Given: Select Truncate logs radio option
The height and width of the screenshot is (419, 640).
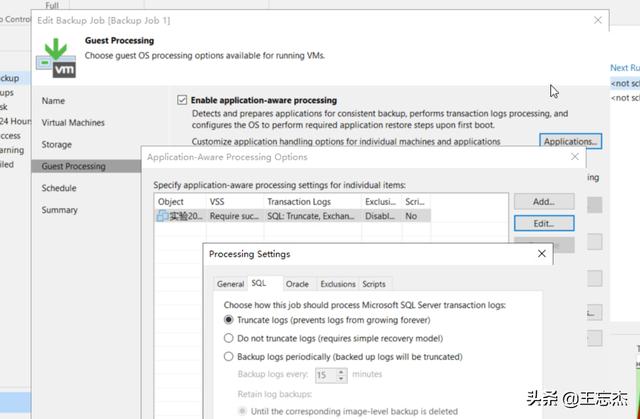Looking at the screenshot, I should point(229,320).
